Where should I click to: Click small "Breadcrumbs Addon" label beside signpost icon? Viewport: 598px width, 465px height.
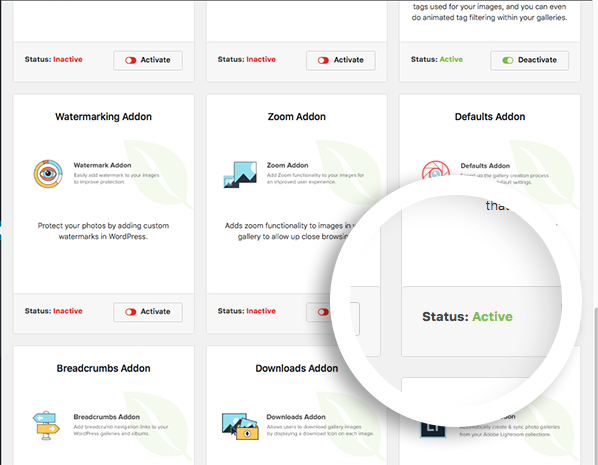click(x=106, y=417)
